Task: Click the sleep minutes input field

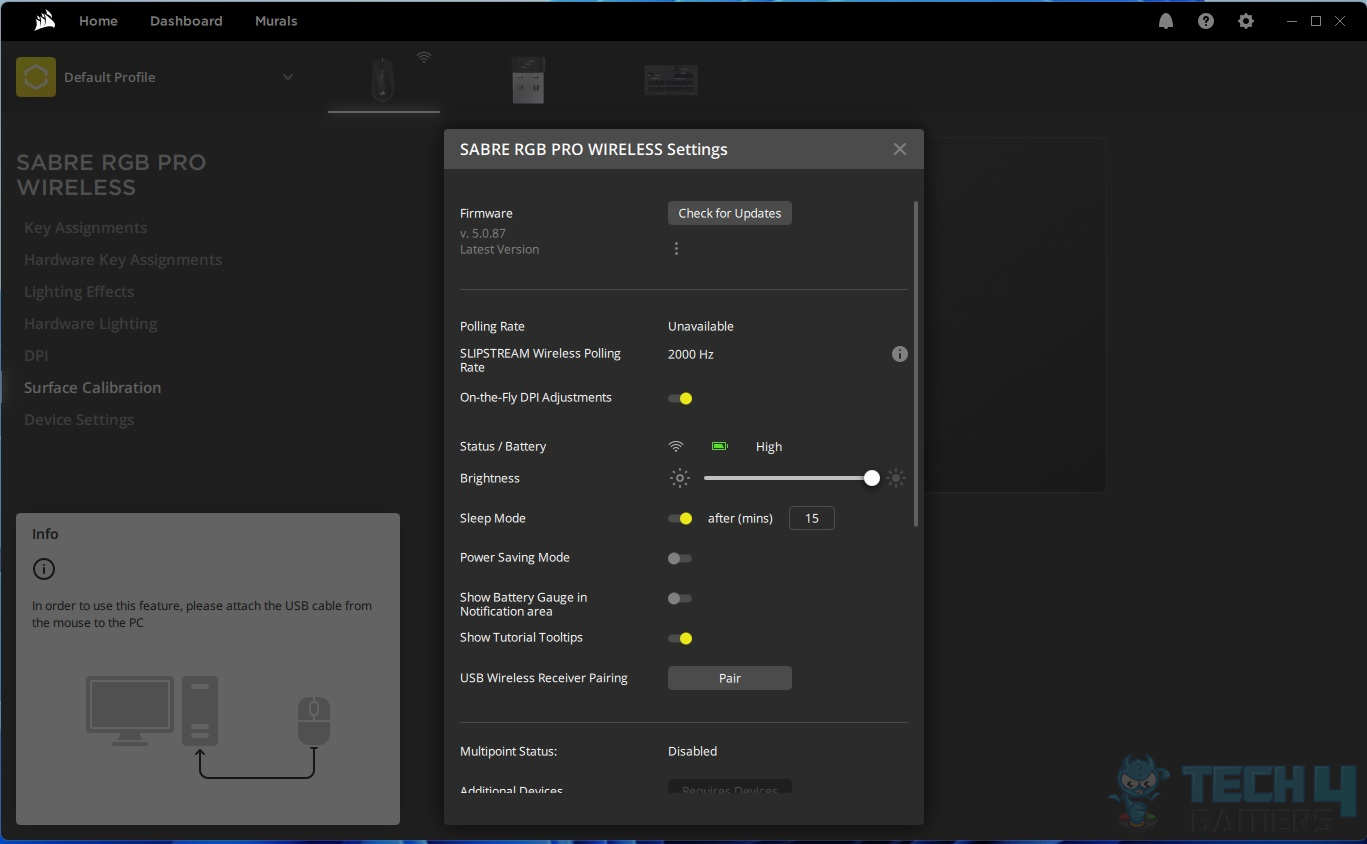Action: pos(812,518)
